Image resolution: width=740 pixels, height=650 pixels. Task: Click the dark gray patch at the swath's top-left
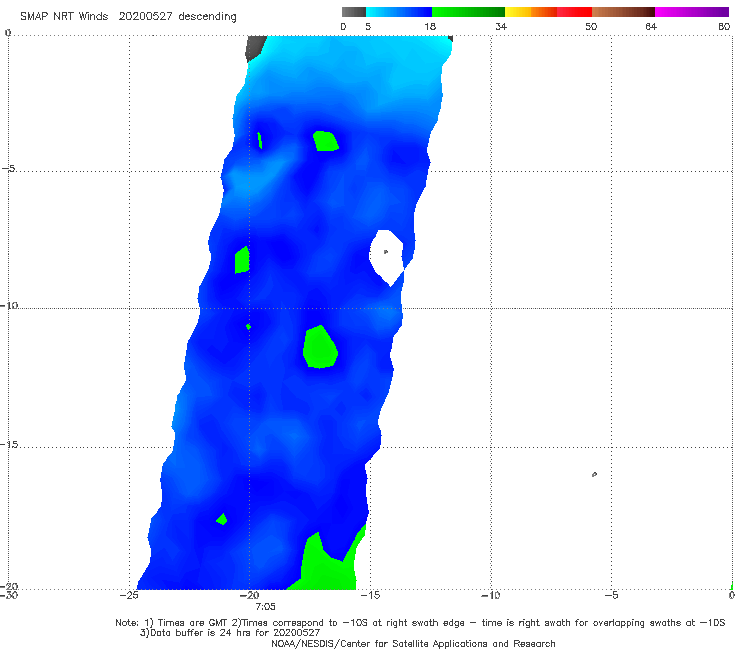255,47
